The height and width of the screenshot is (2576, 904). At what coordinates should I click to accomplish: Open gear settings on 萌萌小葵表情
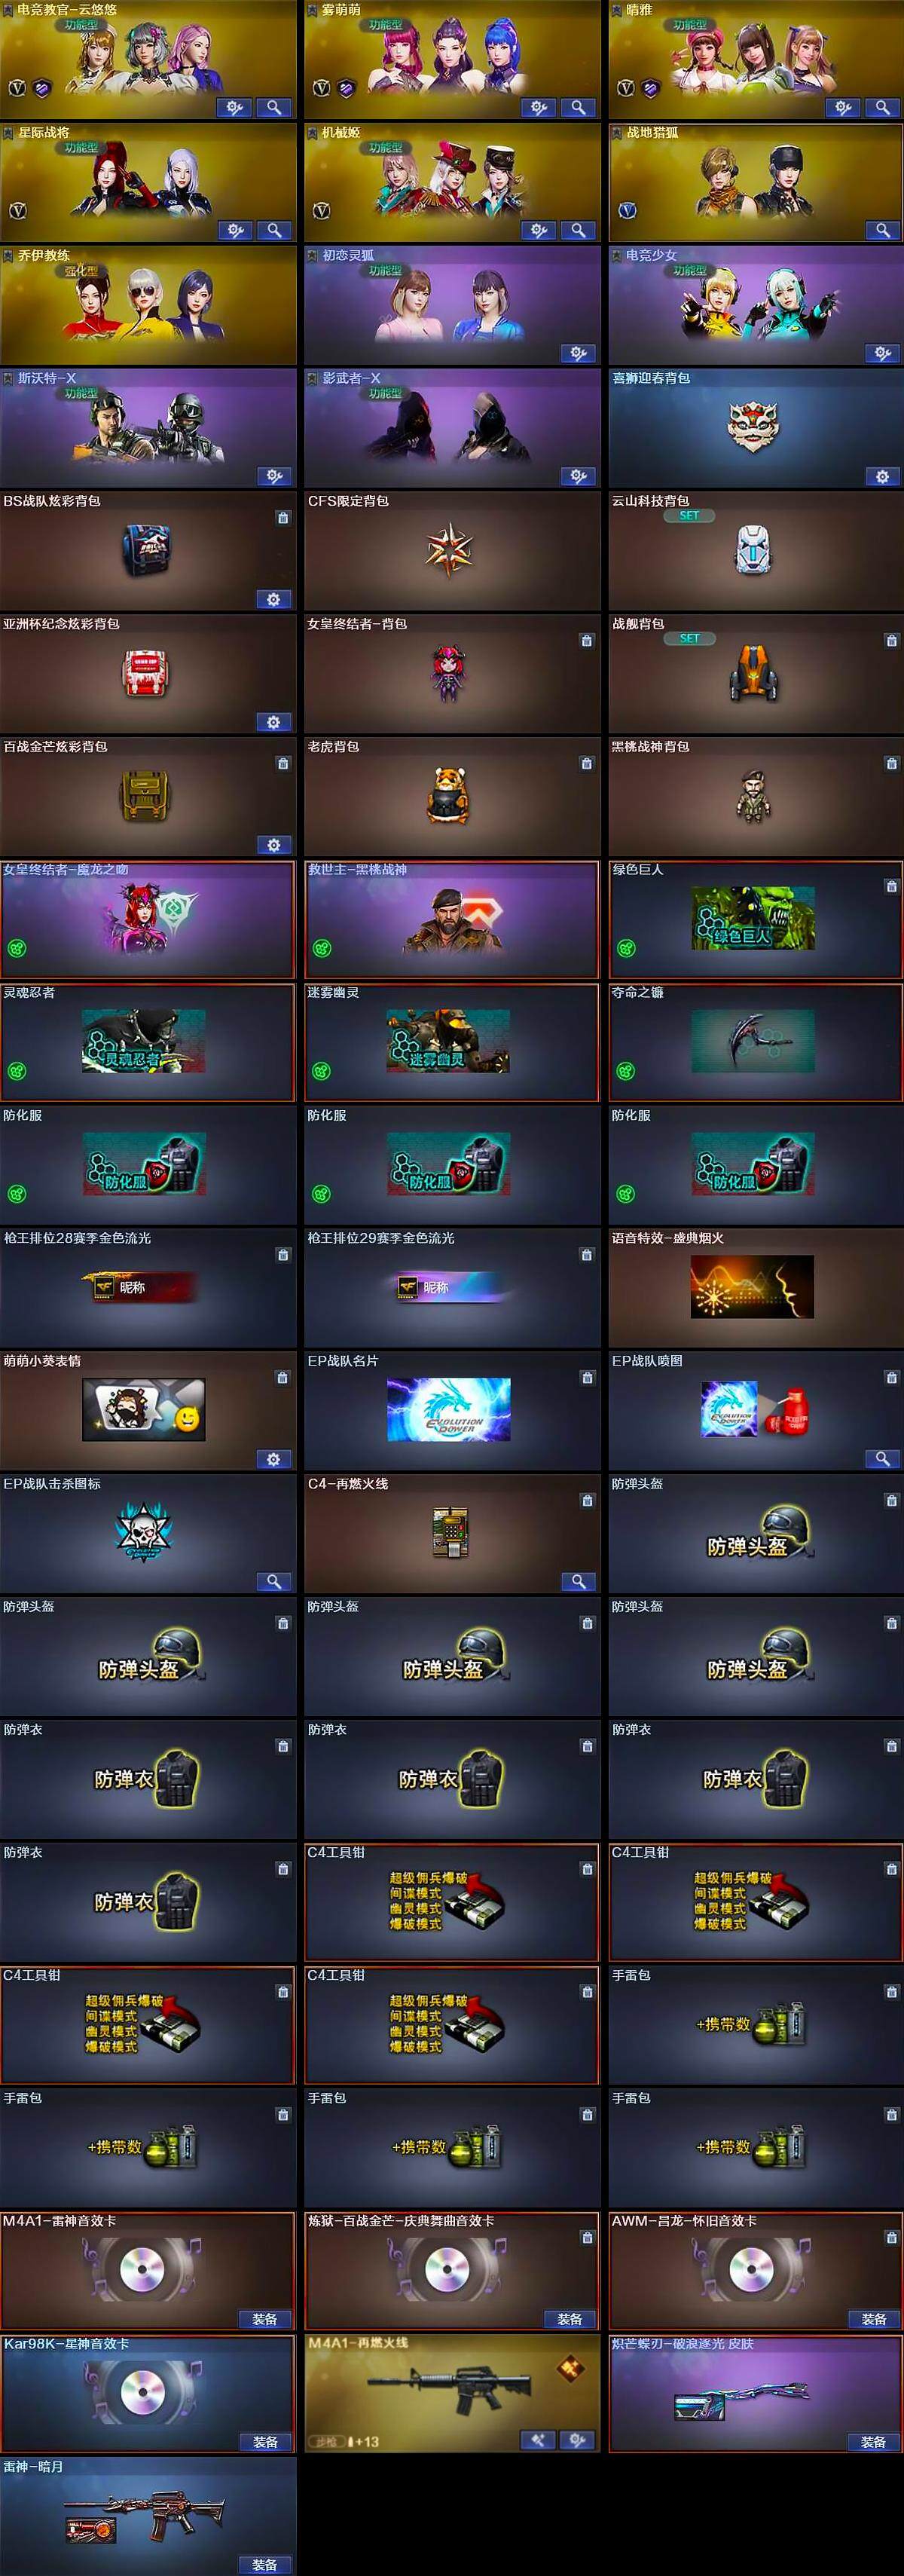[274, 1459]
